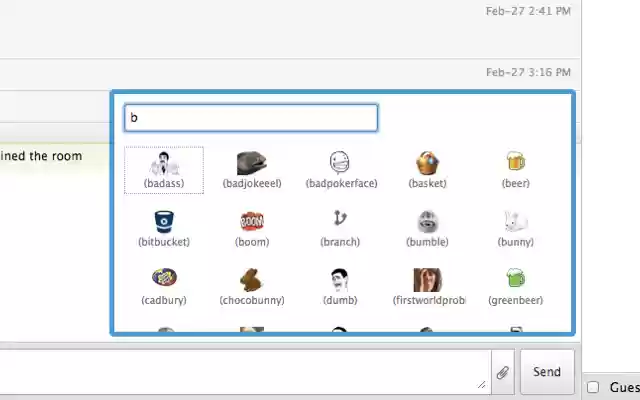Choose the (chocobunny) emoticon
Image resolution: width=640 pixels, height=400 pixels.
(x=252, y=287)
